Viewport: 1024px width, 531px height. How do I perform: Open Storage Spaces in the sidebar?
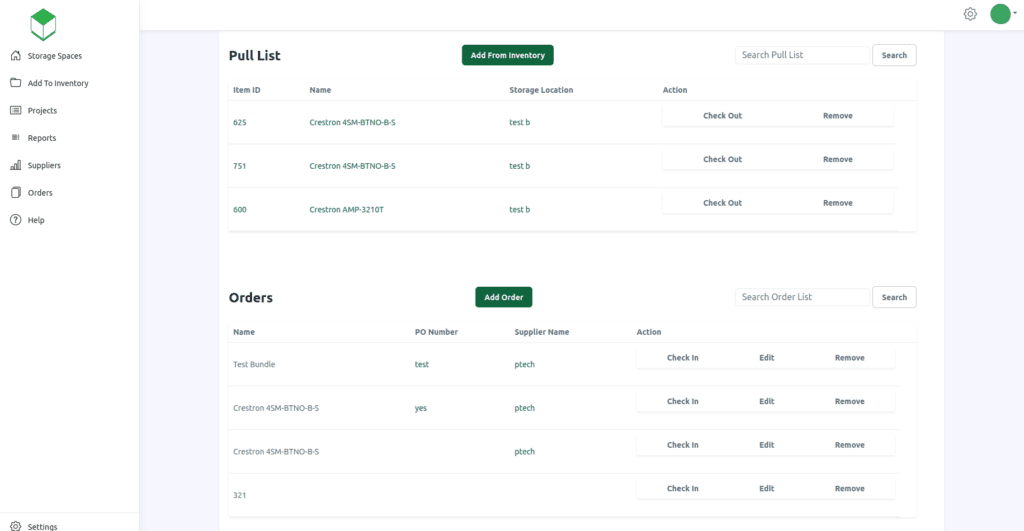pyautogui.click(x=55, y=56)
